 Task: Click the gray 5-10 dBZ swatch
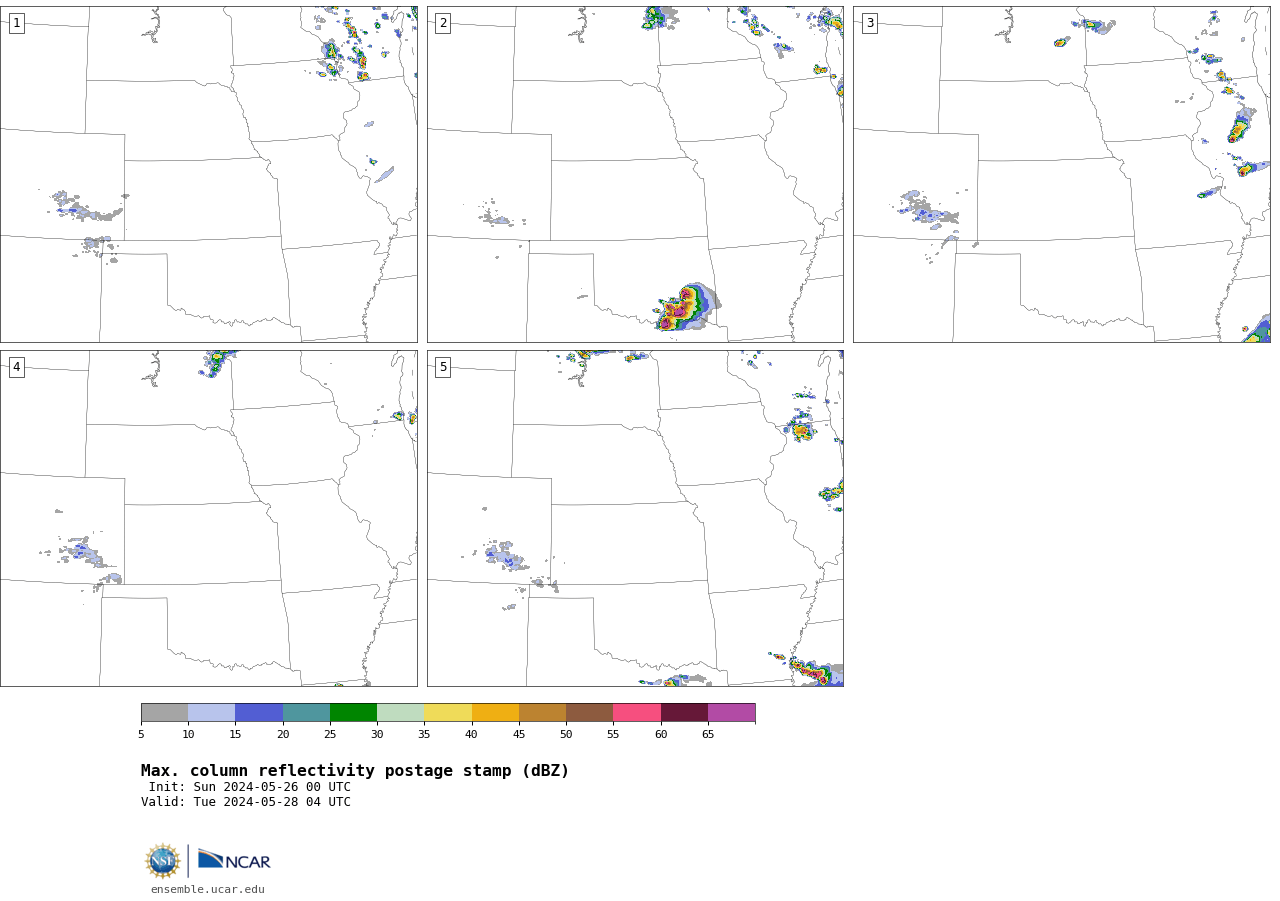[x=164, y=712]
